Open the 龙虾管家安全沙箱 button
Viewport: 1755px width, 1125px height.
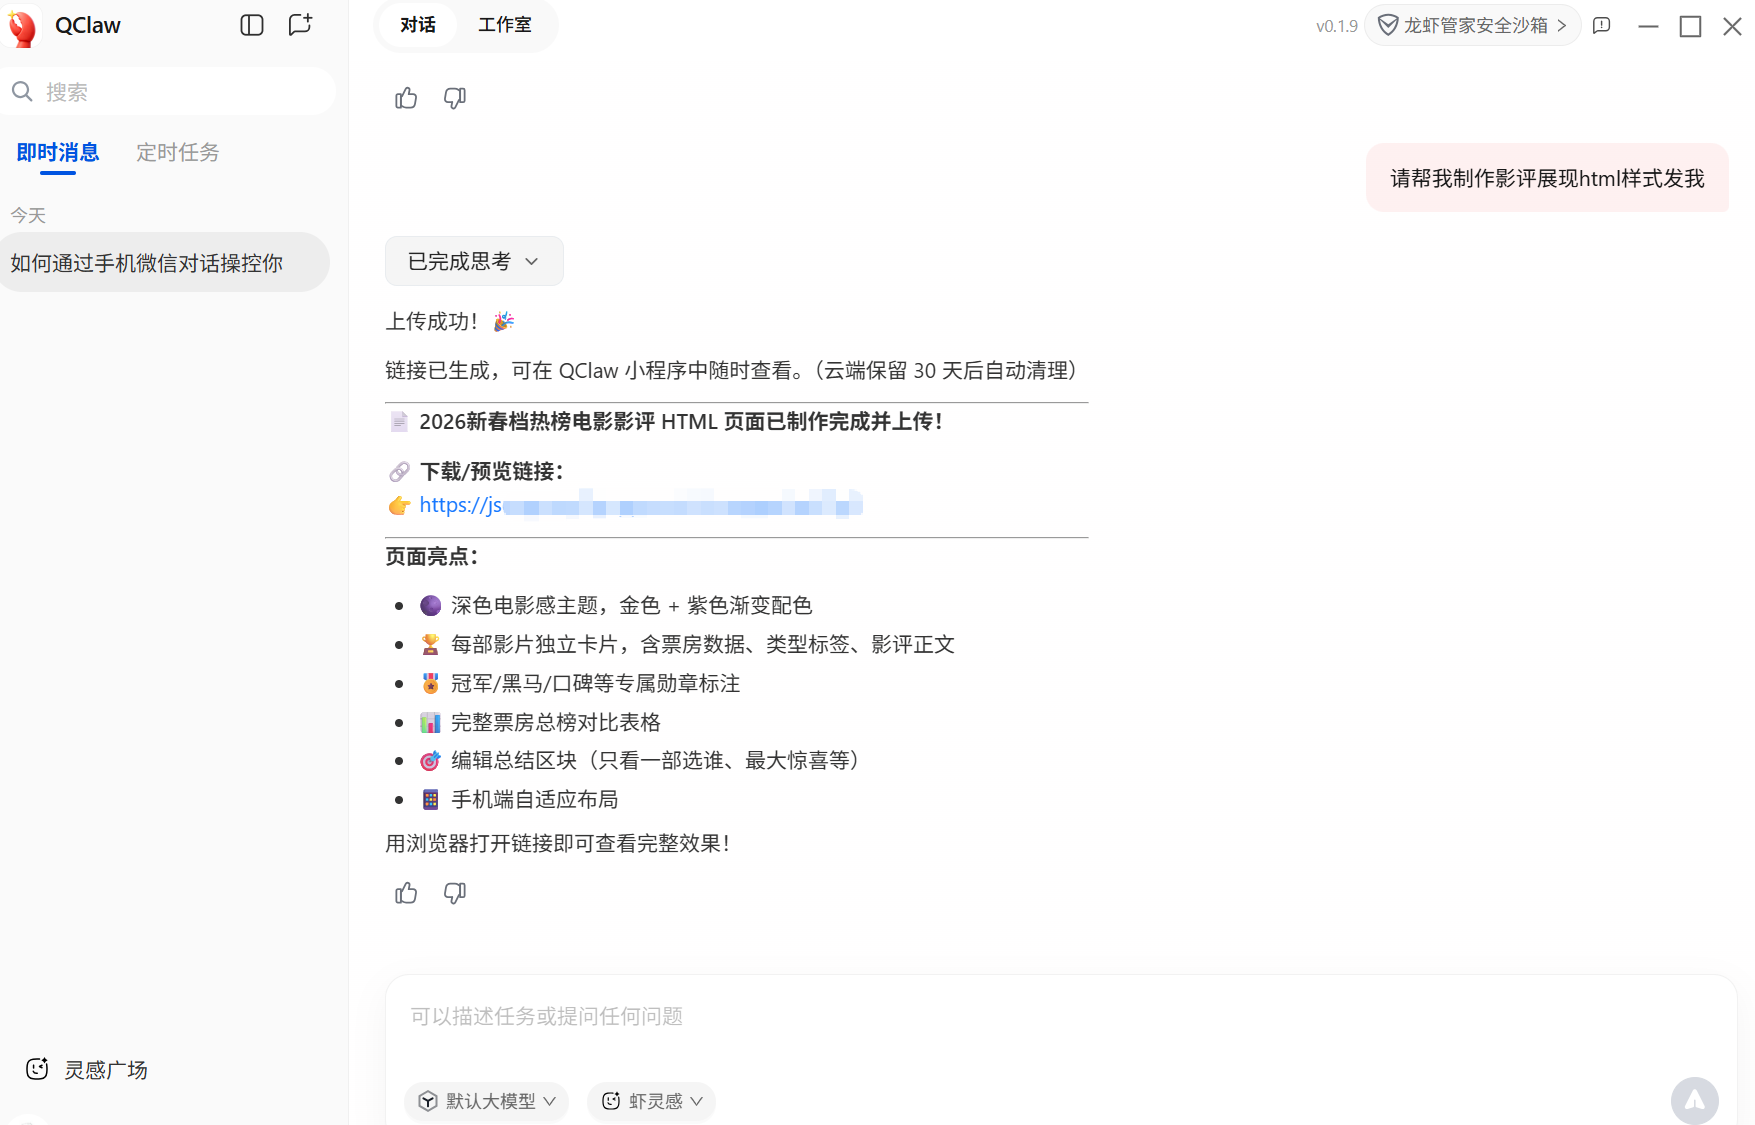click(1472, 25)
